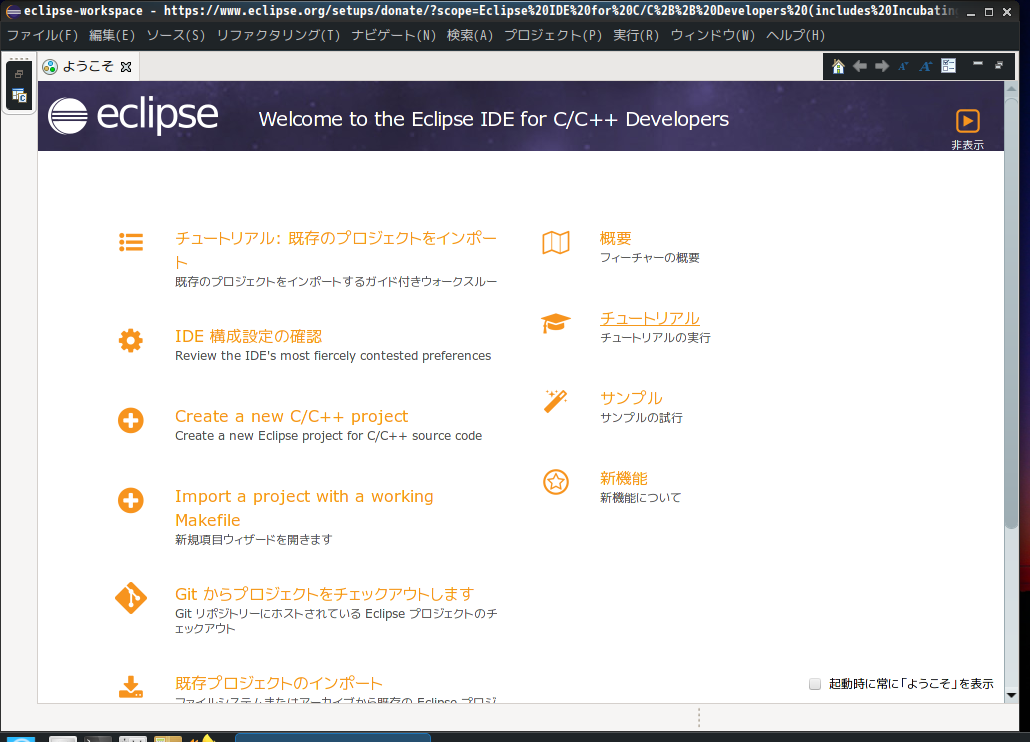Click the Welcome page vertical scrollbar thumb

point(1011,312)
